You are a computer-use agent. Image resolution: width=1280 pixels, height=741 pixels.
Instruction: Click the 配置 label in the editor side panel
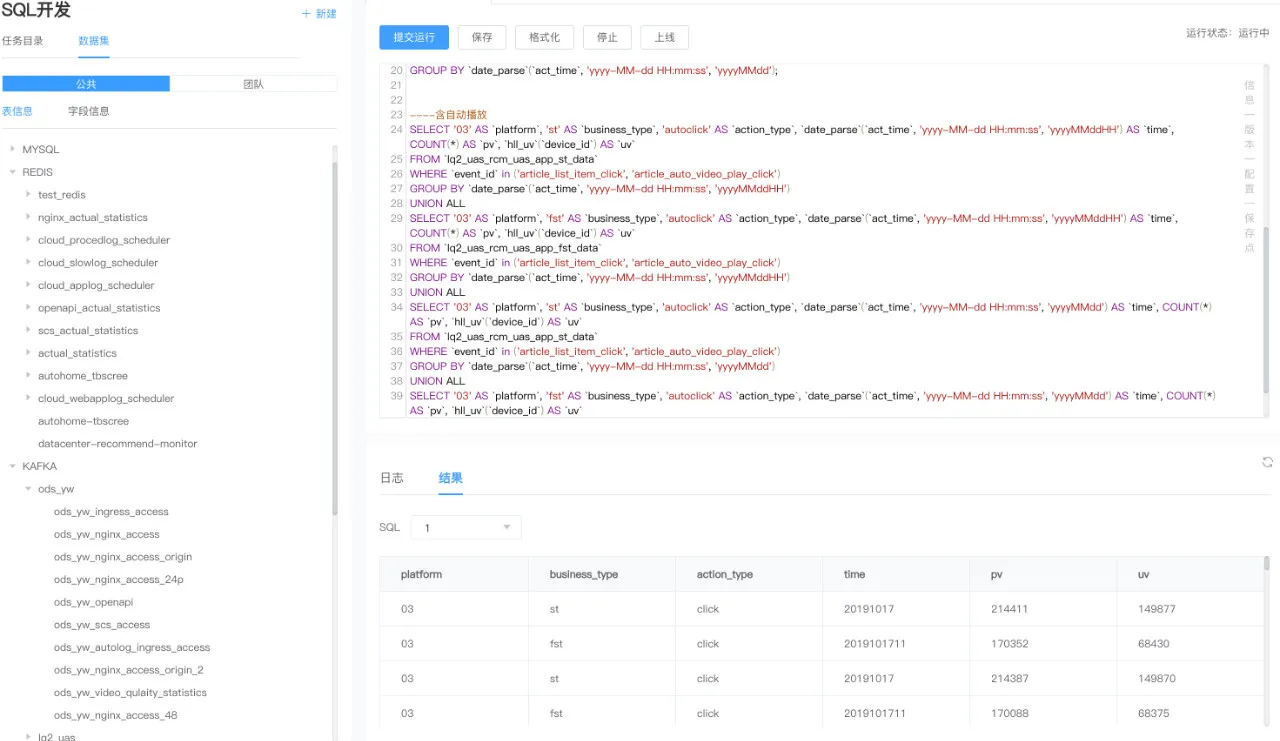click(1249, 181)
